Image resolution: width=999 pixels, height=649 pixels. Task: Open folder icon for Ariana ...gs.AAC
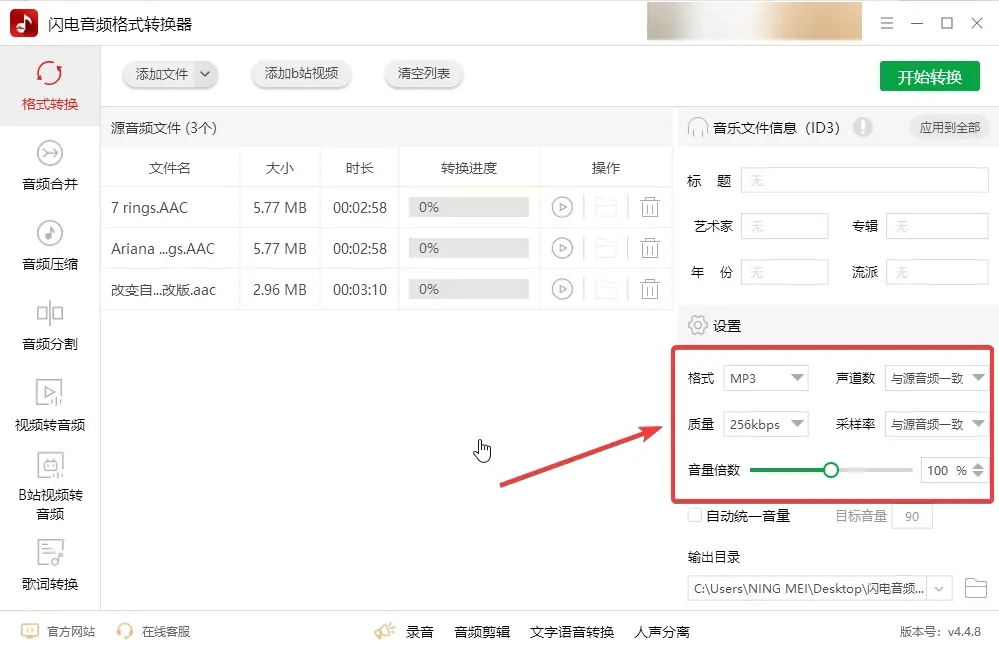(605, 248)
